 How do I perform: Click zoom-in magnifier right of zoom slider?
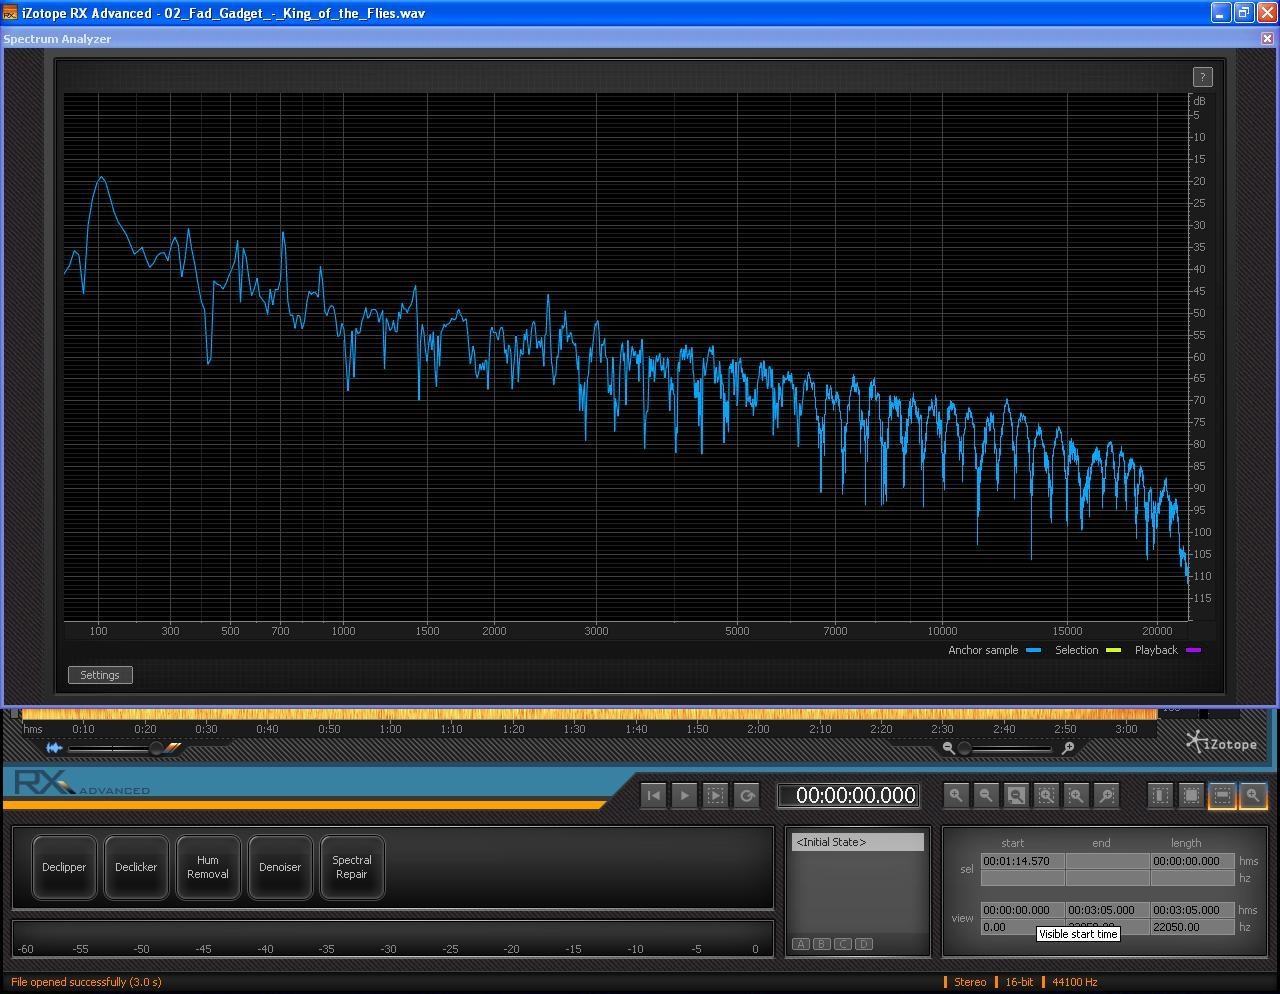click(x=1068, y=747)
